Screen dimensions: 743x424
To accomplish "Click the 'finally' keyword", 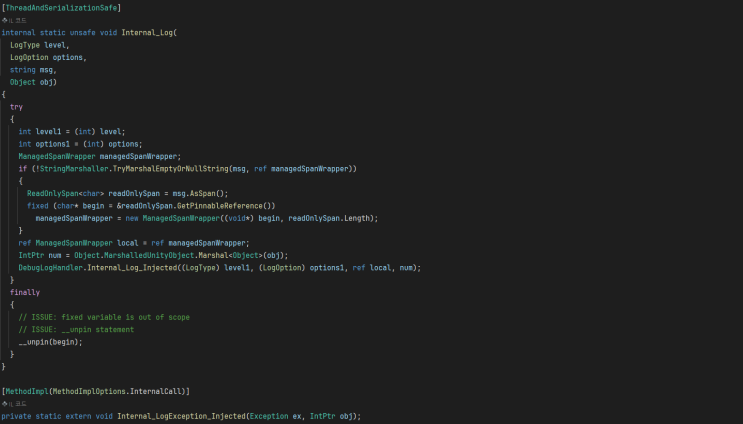I will (x=25, y=293).
